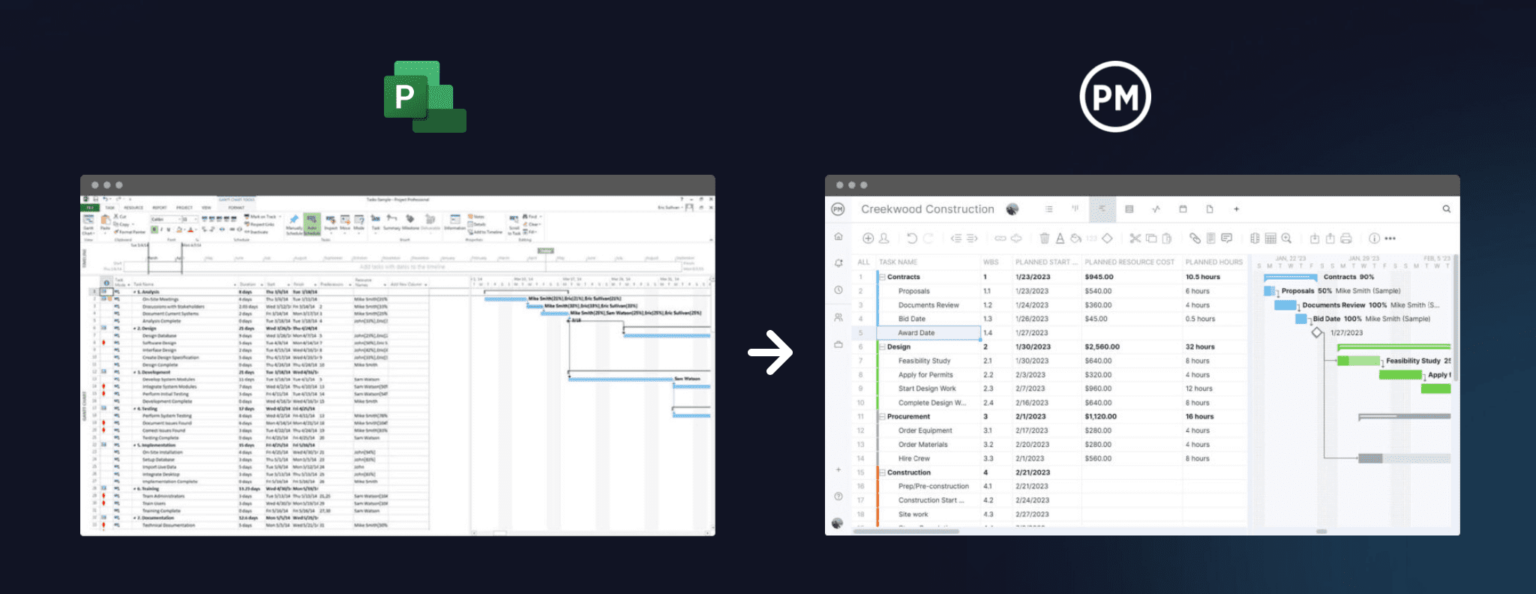
Task: Open the Resource ribbon tab
Action: click(133, 208)
